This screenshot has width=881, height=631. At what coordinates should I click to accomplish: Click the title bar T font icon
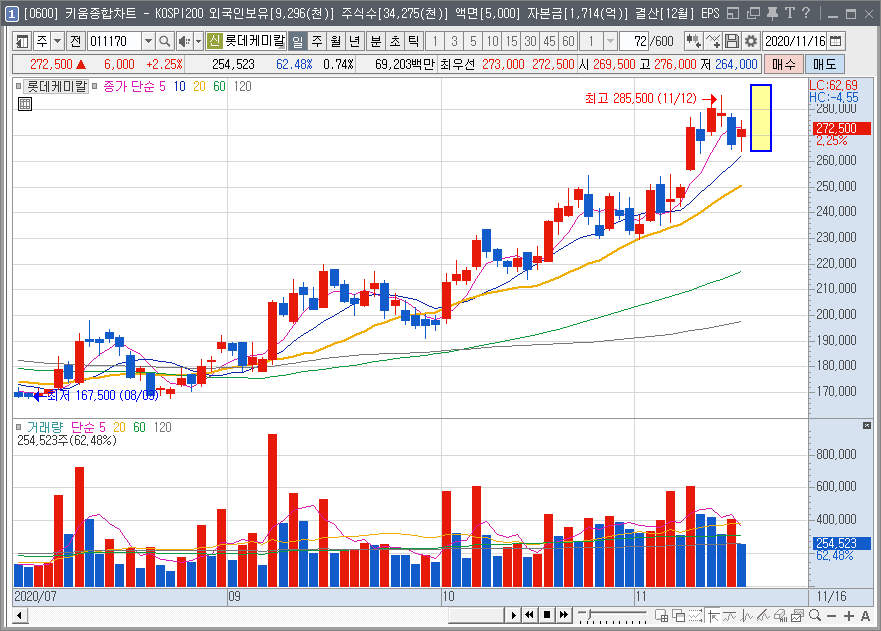coord(790,13)
